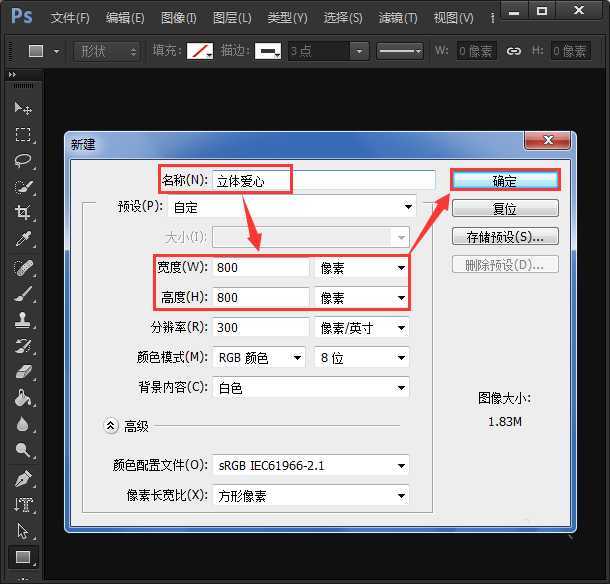Open the 背景内容 白色 dropdown
Screen dimensions: 610x584
[311, 388]
